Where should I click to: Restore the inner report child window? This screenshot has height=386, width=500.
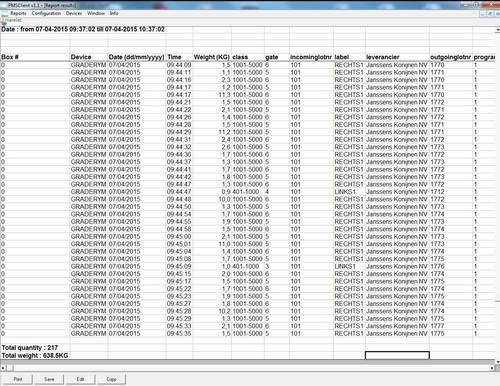coord(490,14)
